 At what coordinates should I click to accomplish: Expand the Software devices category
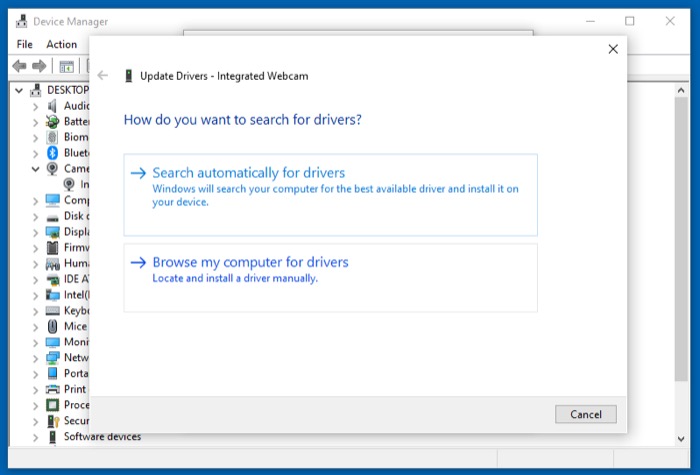(35, 438)
